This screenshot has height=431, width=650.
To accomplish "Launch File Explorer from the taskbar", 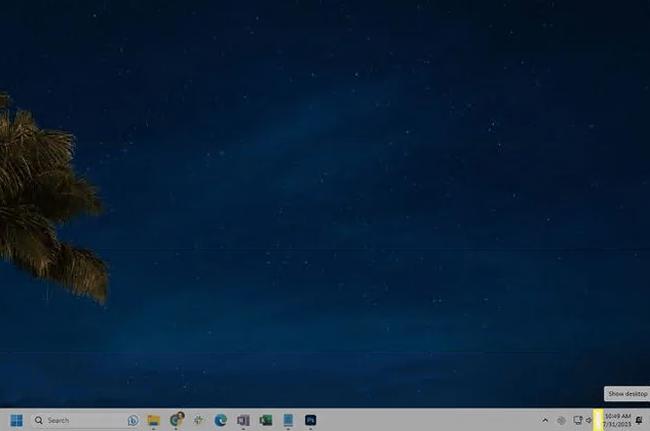I will 154,420.
